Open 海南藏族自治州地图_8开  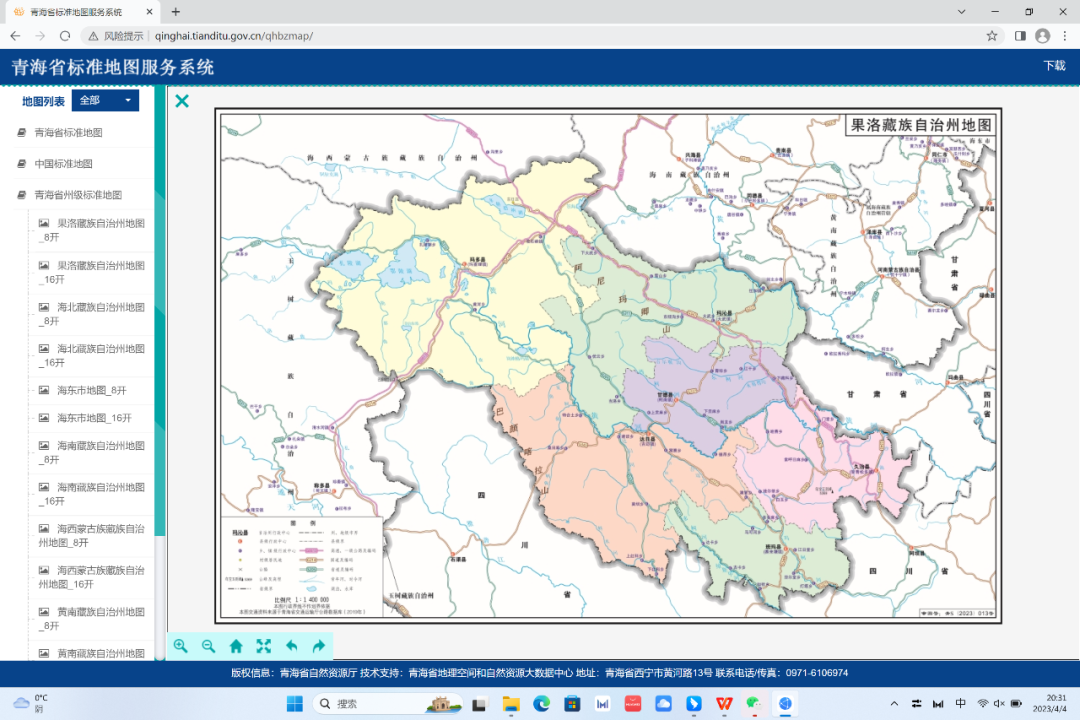[x=92, y=452]
